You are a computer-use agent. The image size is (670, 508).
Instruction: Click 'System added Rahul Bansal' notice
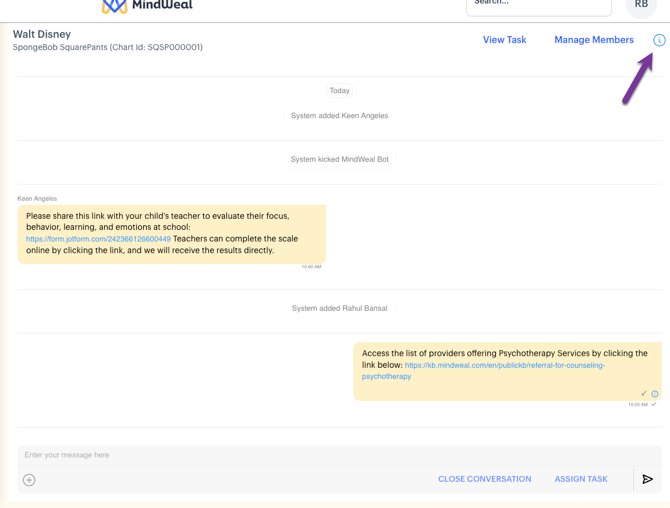(x=339, y=308)
